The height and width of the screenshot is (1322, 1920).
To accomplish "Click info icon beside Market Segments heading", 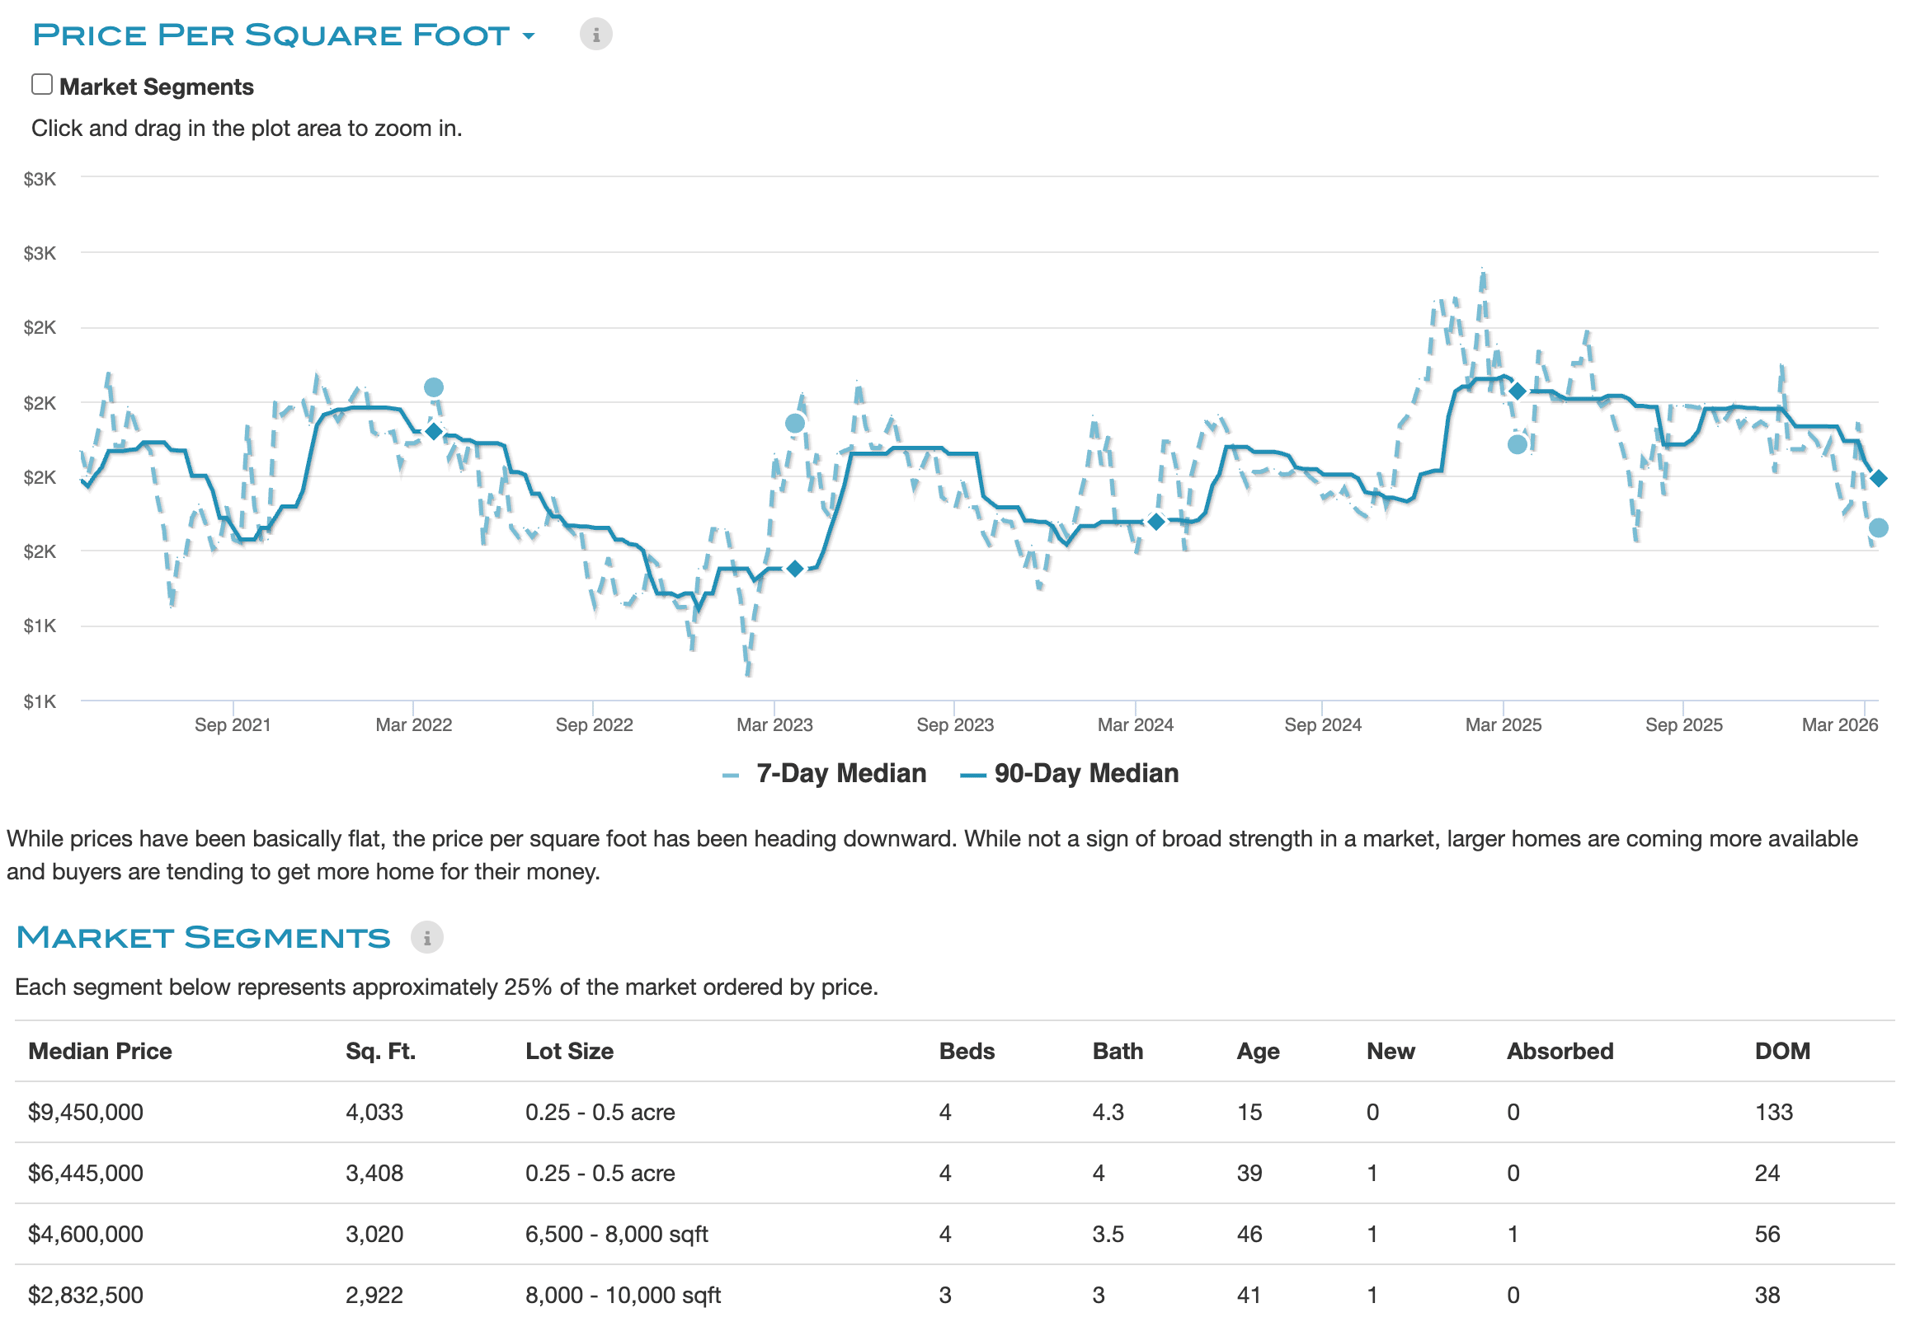I will tap(427, 937).
